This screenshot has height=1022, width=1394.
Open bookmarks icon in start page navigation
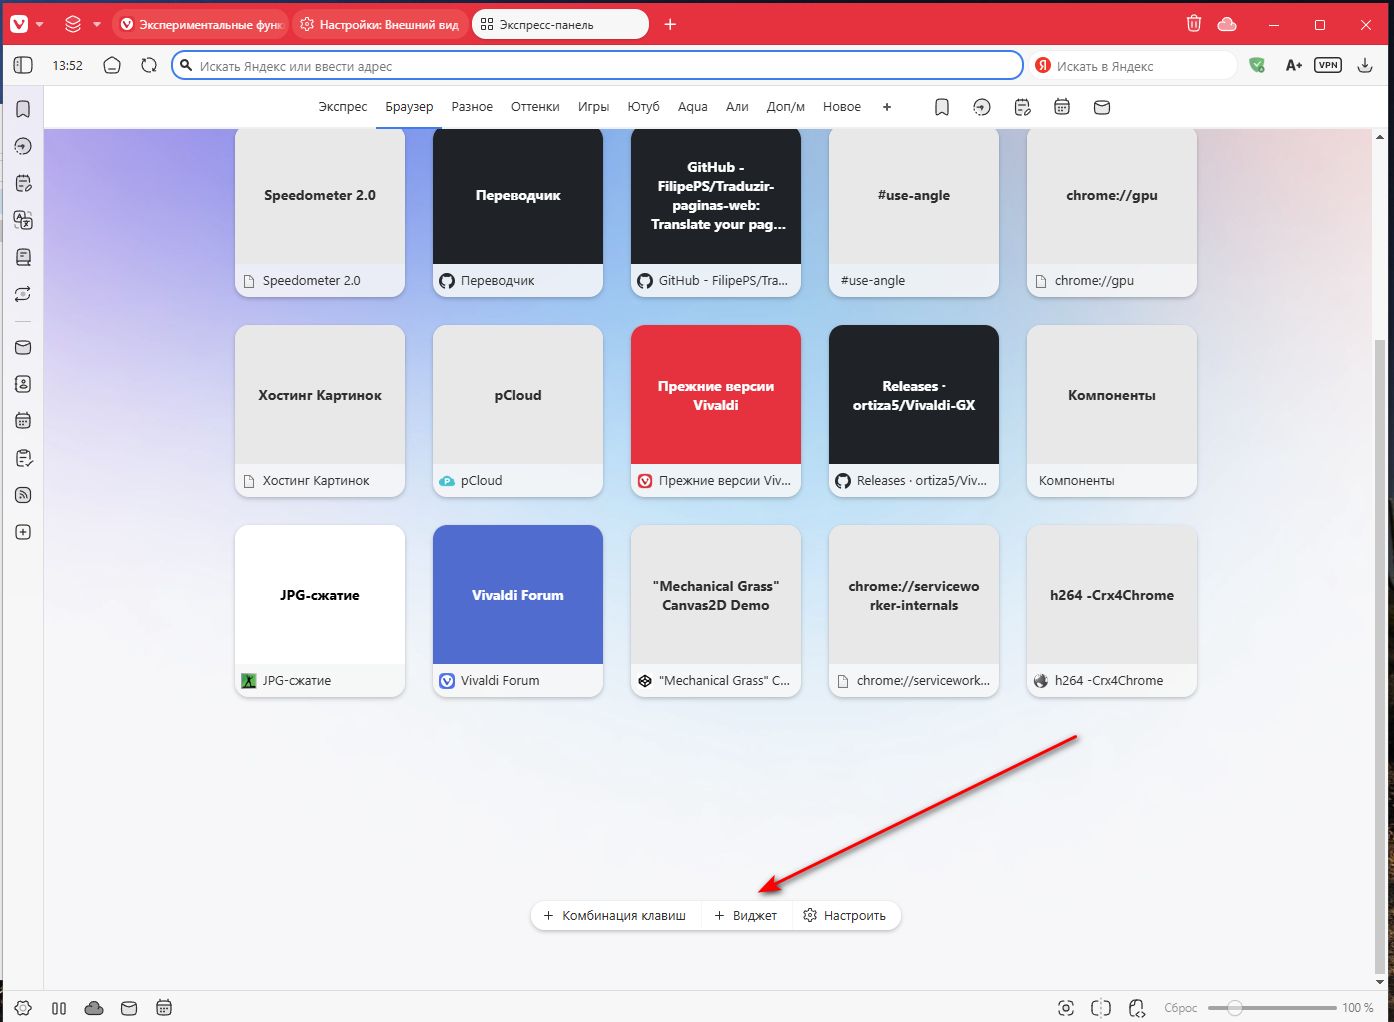pyautogui.click(x=942, y=107)
